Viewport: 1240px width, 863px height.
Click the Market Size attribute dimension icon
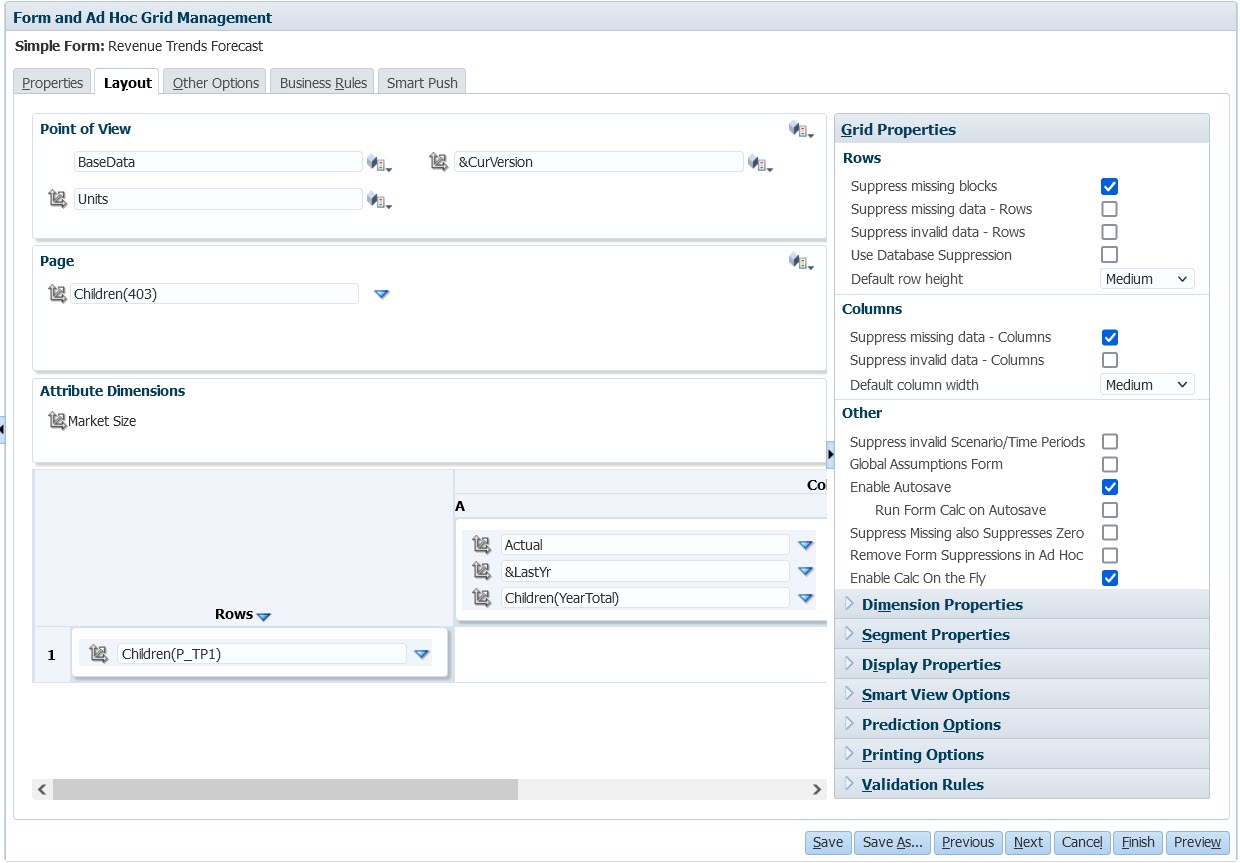(56, 420)
